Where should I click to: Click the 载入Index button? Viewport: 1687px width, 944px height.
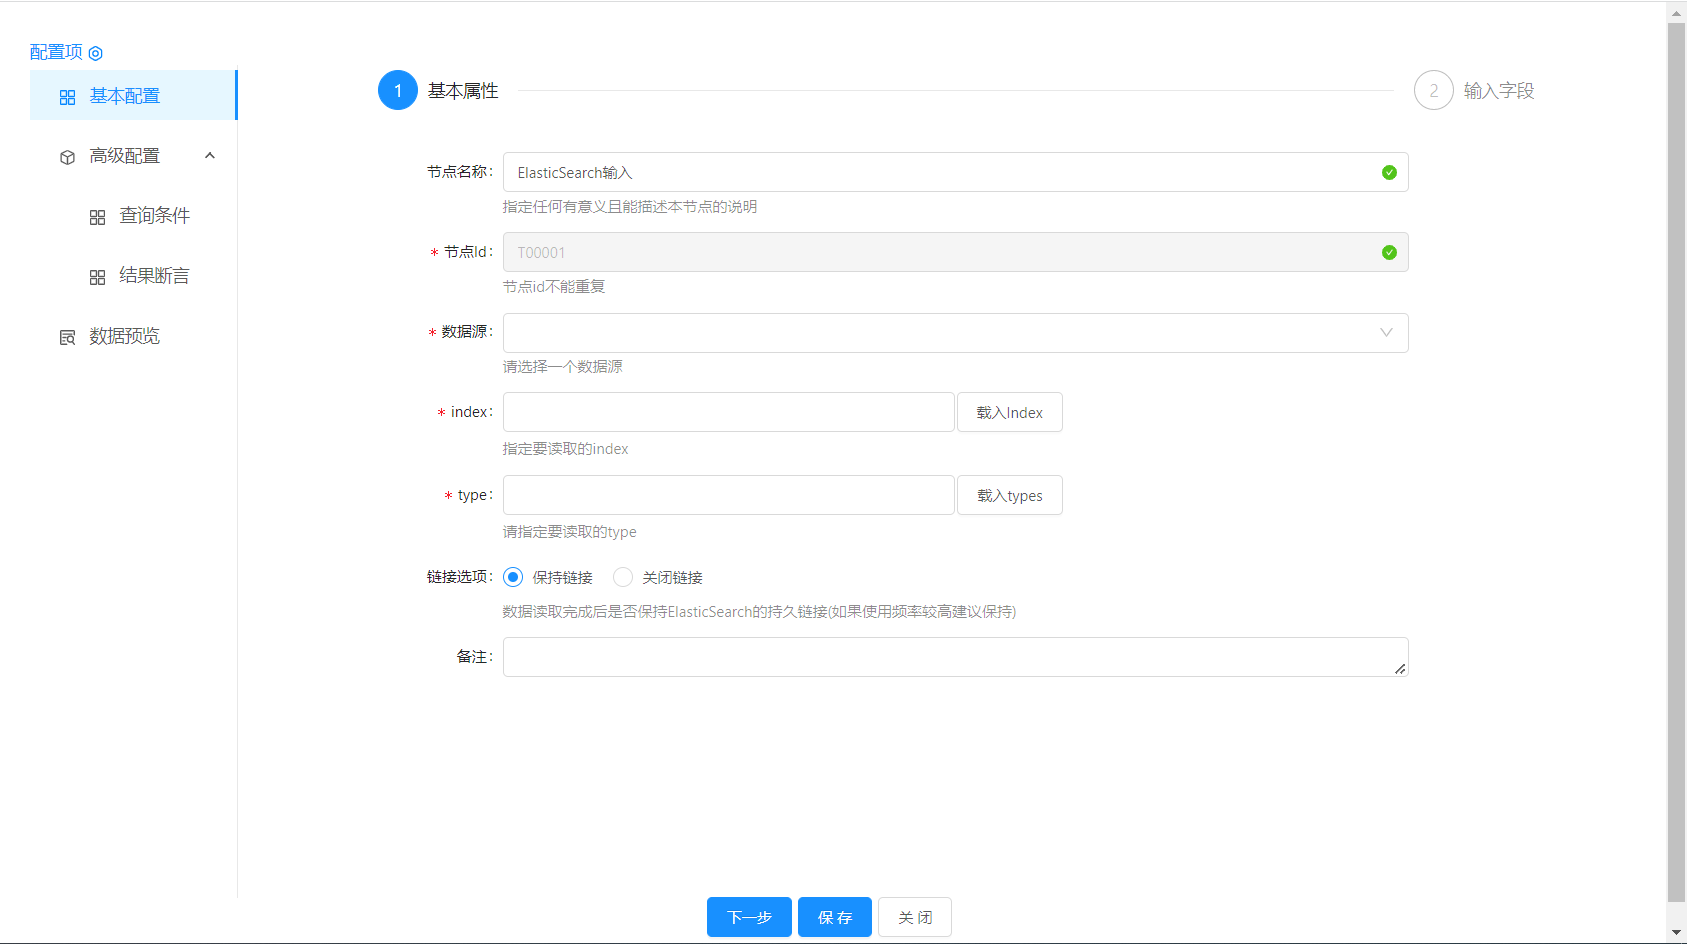(x=1009, y=413)
